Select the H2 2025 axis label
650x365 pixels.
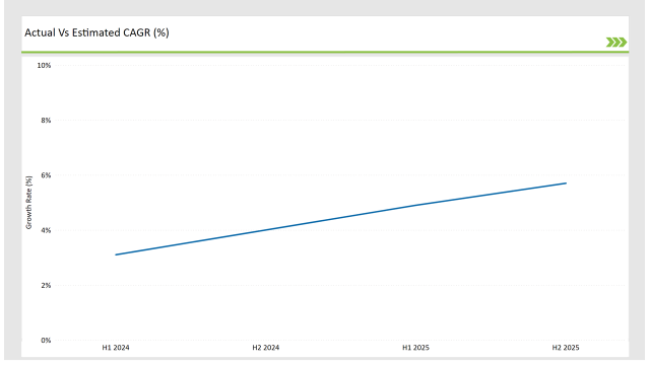(x=565, y=348)
